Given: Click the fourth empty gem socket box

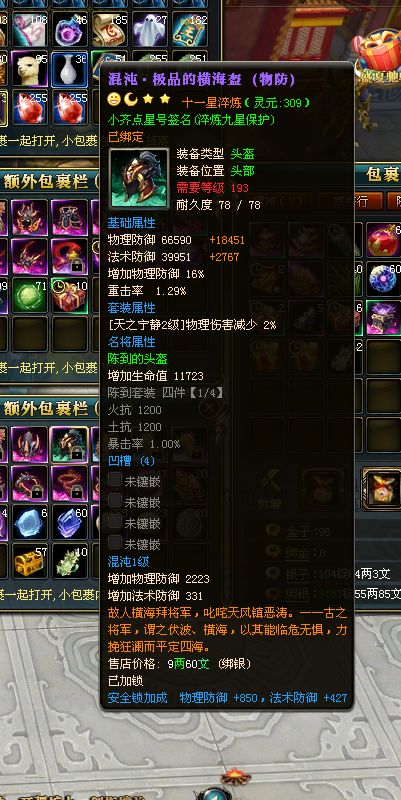Looking at the screenshot, I should [x=115, y=542].
